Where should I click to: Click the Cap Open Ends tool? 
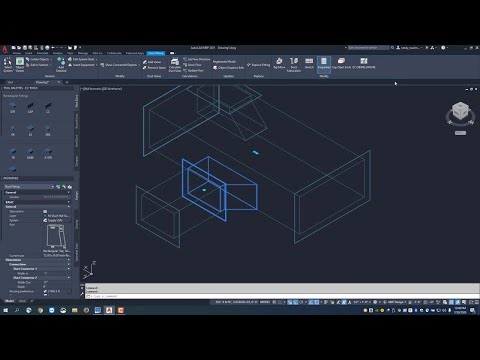341,63
